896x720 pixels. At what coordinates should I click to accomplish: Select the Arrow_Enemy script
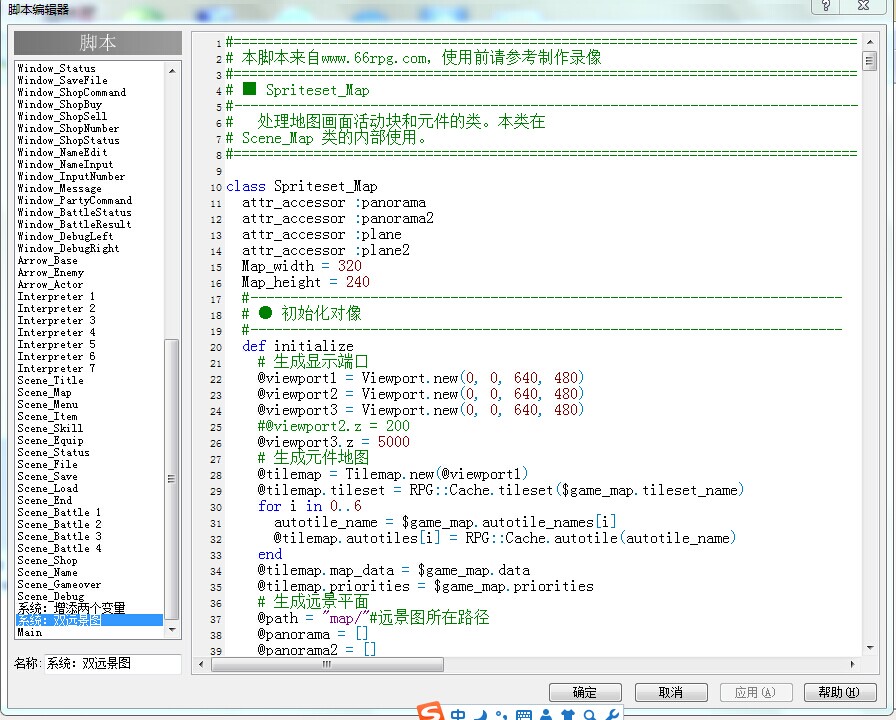coord(89,273)
